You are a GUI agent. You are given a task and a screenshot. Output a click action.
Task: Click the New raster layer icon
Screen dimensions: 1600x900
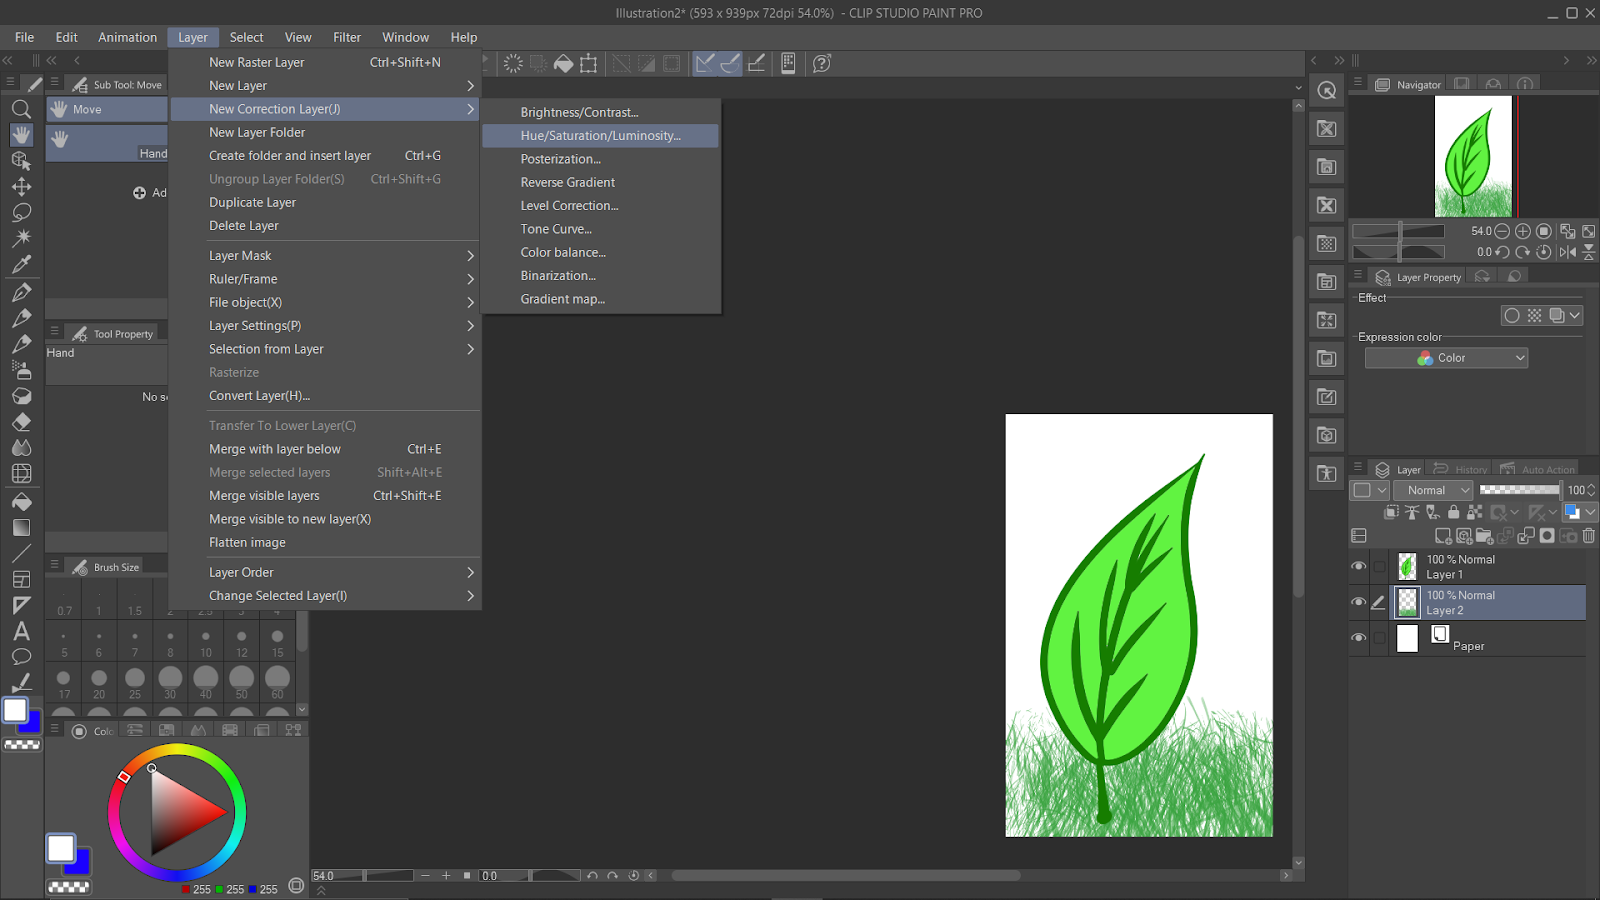click(x=1443, y=536)
